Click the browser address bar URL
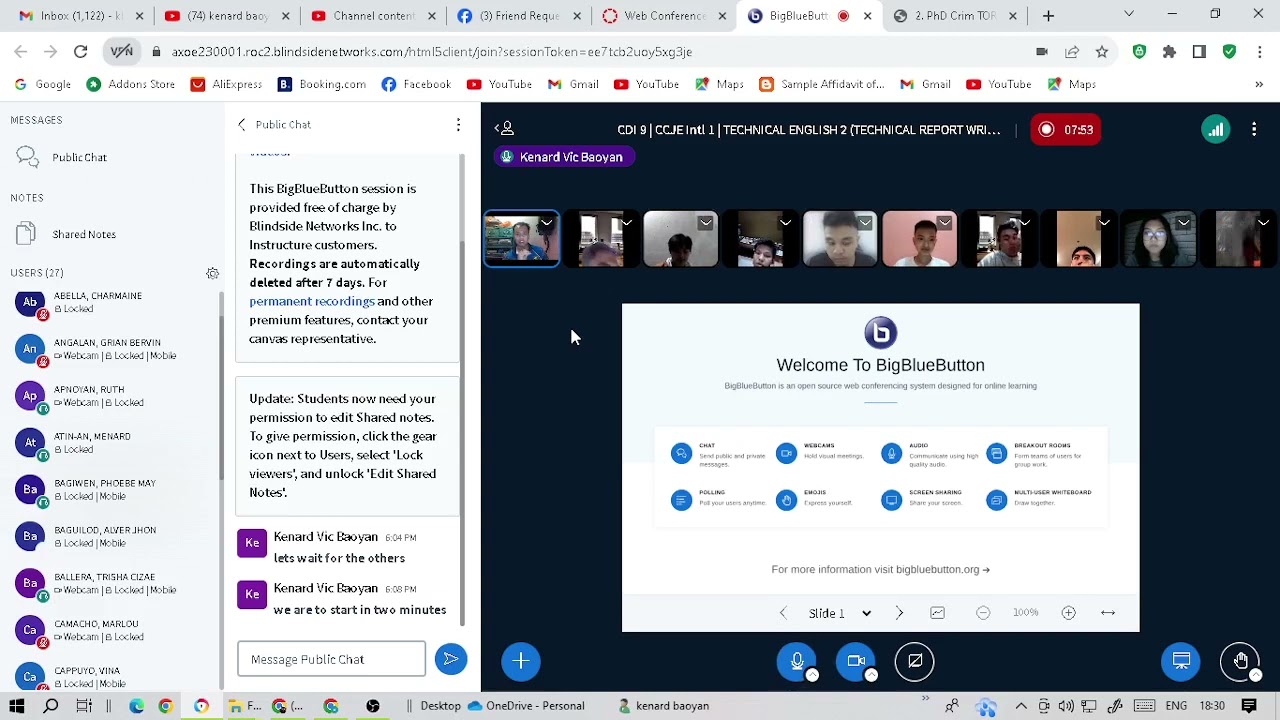1280x720 pixels. (431, 52)
